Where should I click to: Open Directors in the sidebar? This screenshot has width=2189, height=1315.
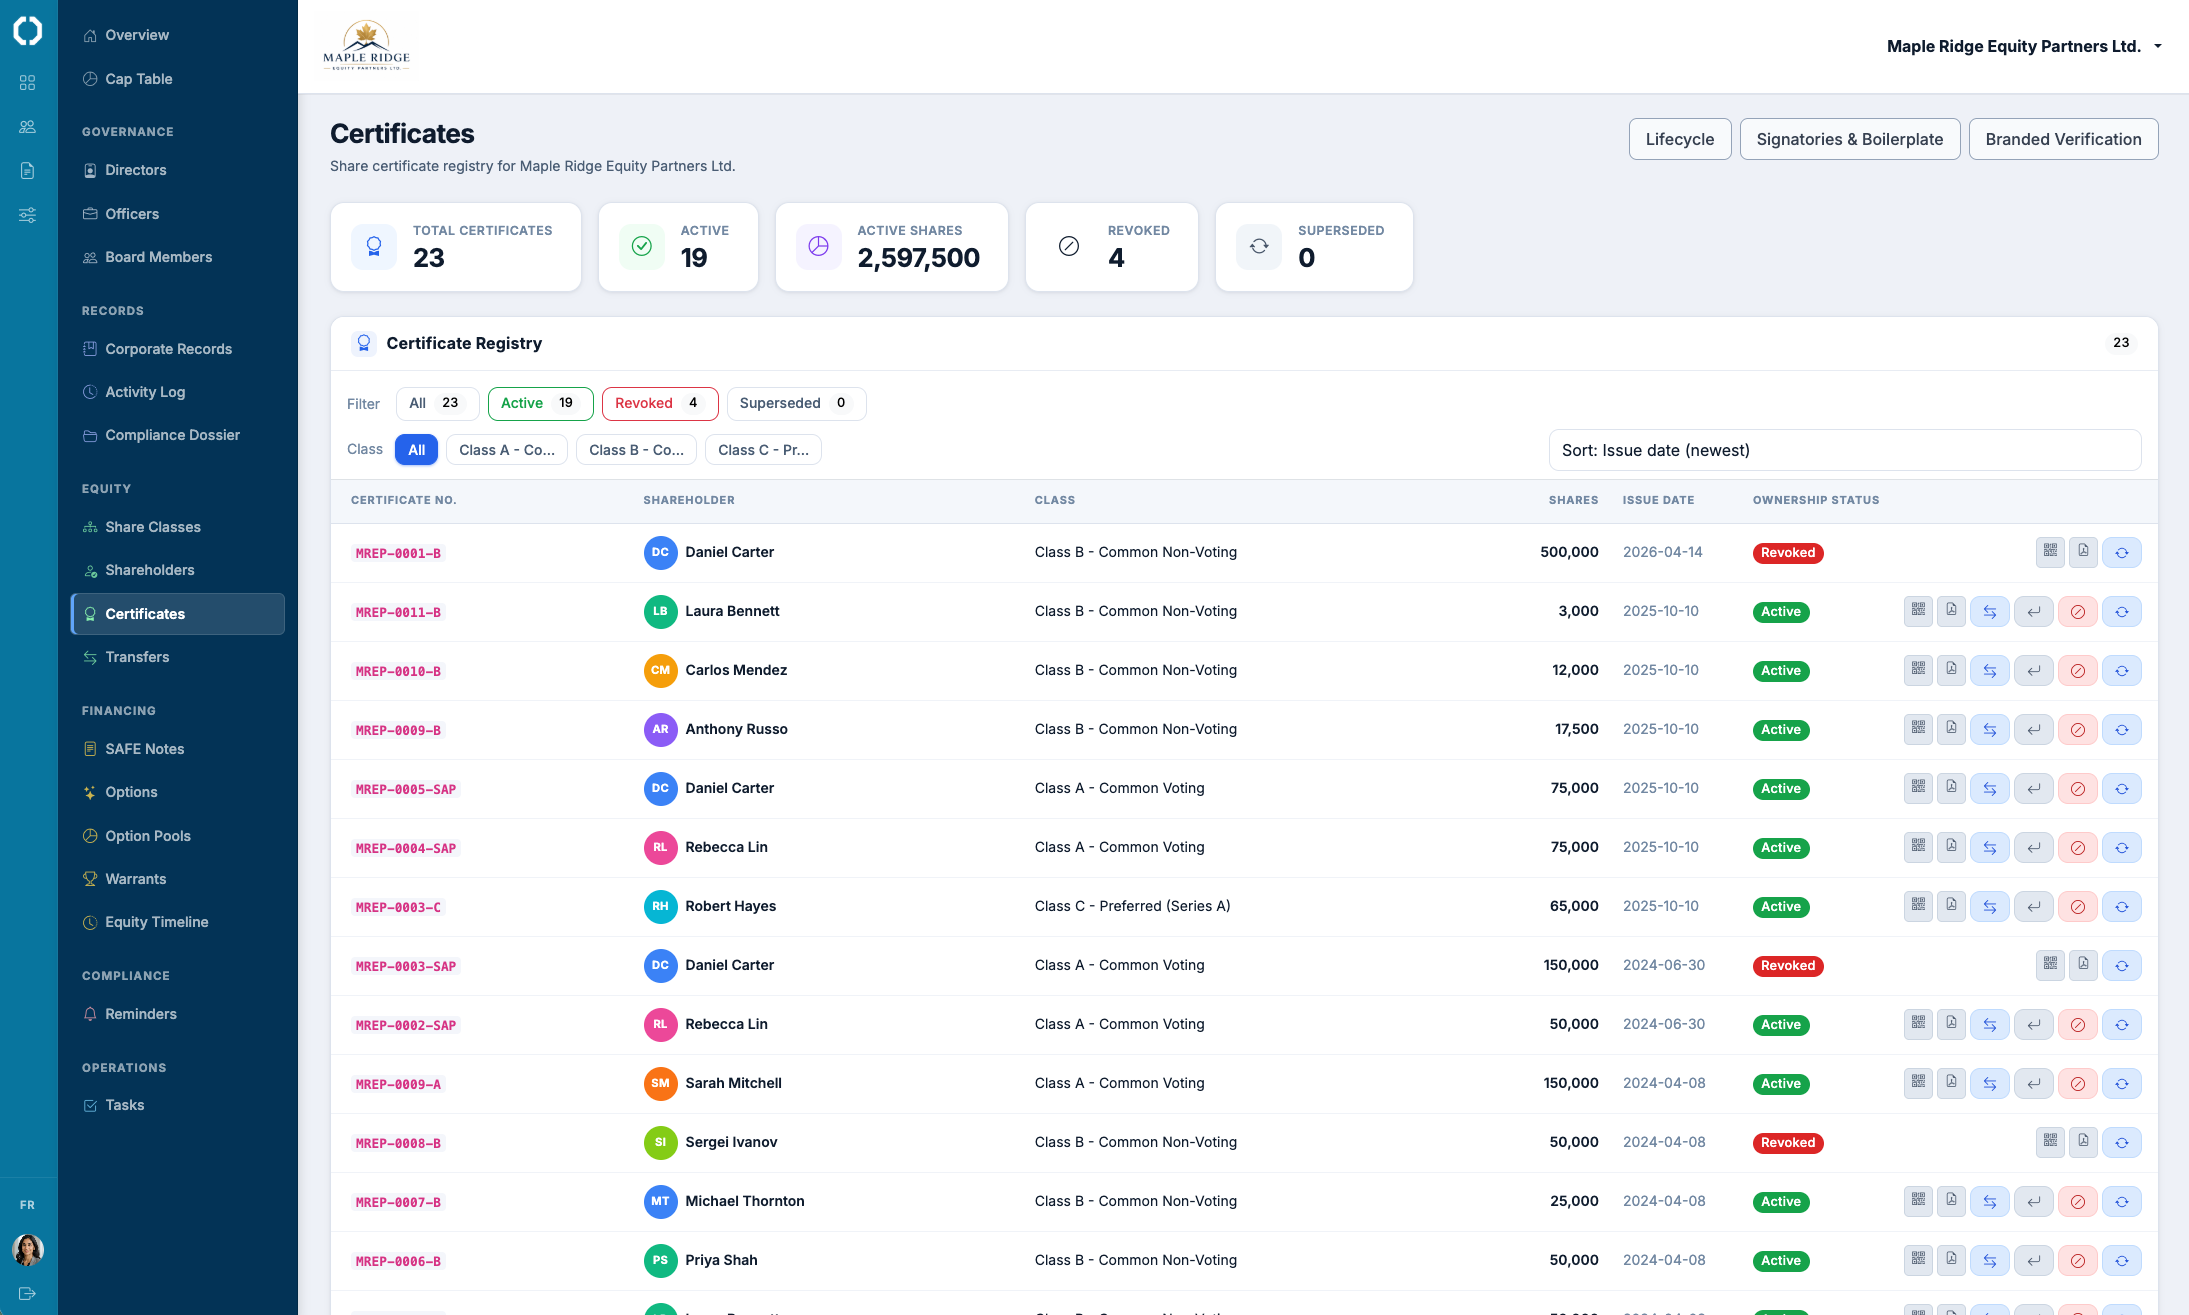(178, 170)
